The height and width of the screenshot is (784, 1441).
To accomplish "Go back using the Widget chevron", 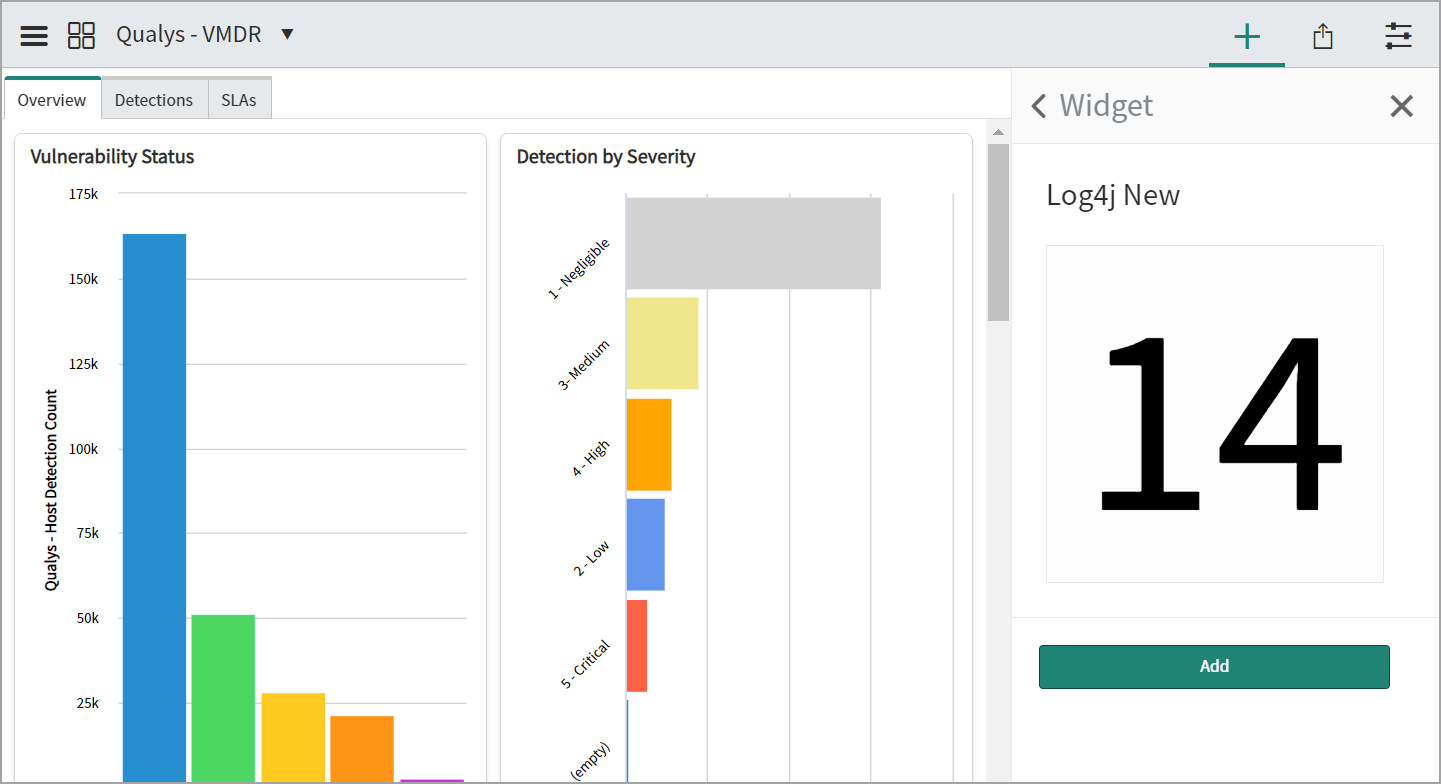I will [x=1039, y=106].
